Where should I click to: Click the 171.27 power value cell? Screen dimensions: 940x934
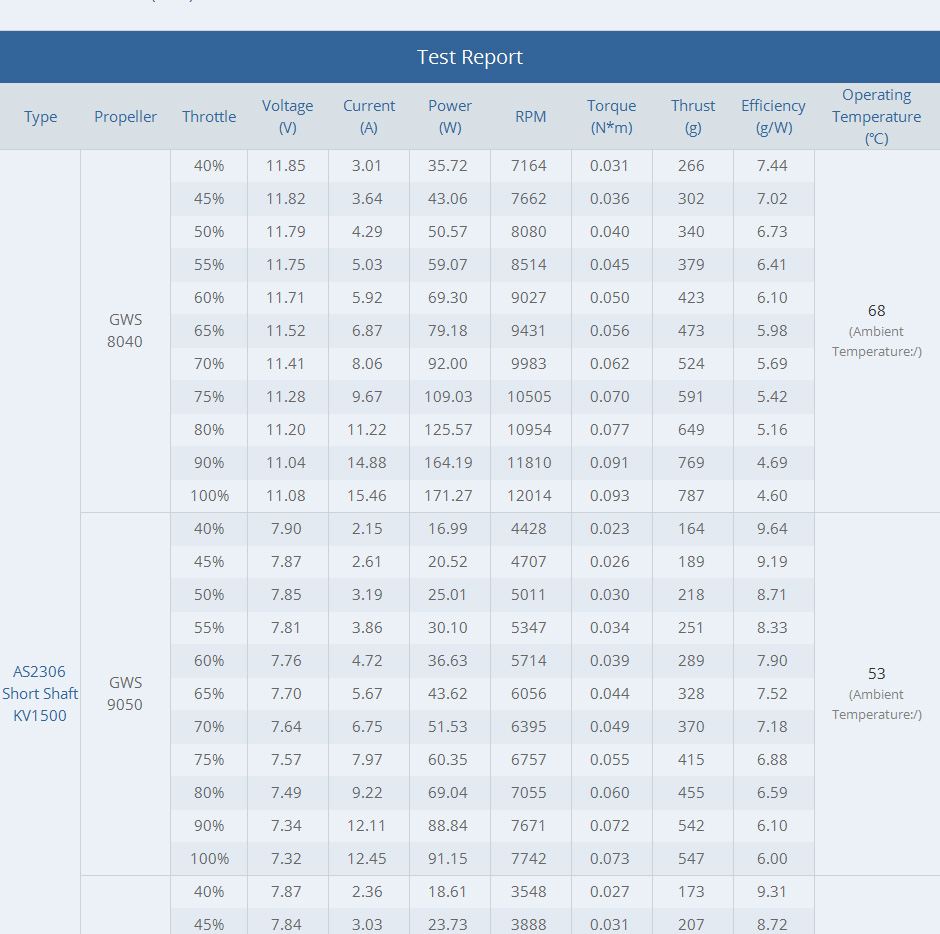point(449,496)
